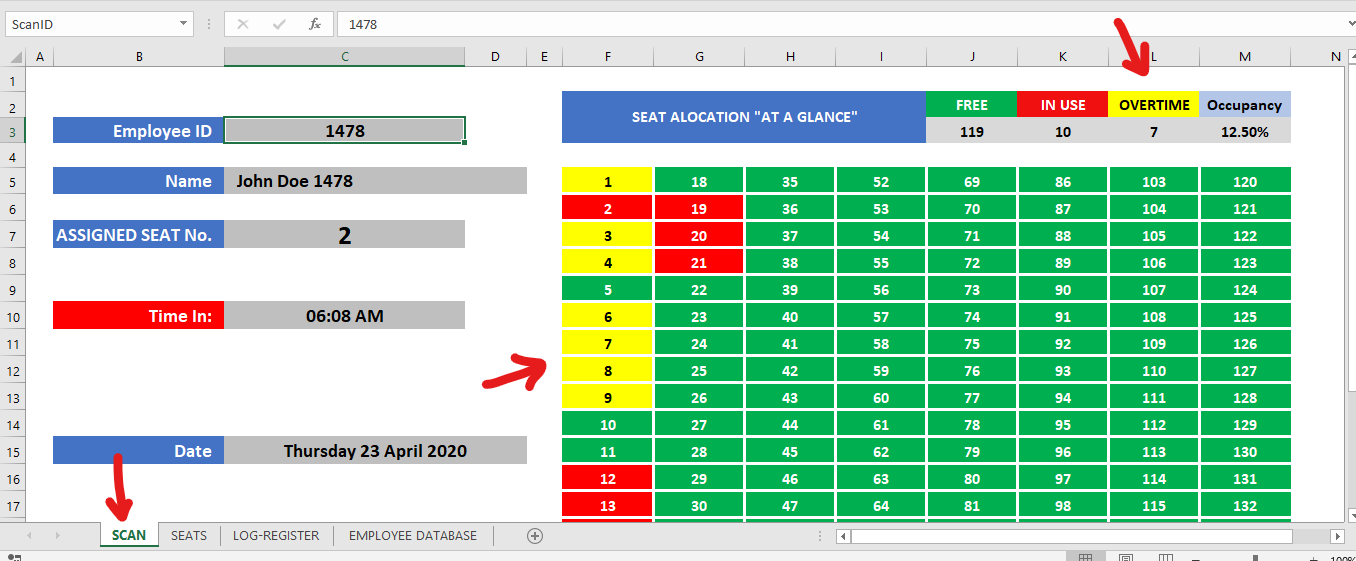This screenshot has height=561, width=1356.
Task: Select red seat cell 19
Action: [699, 208]
